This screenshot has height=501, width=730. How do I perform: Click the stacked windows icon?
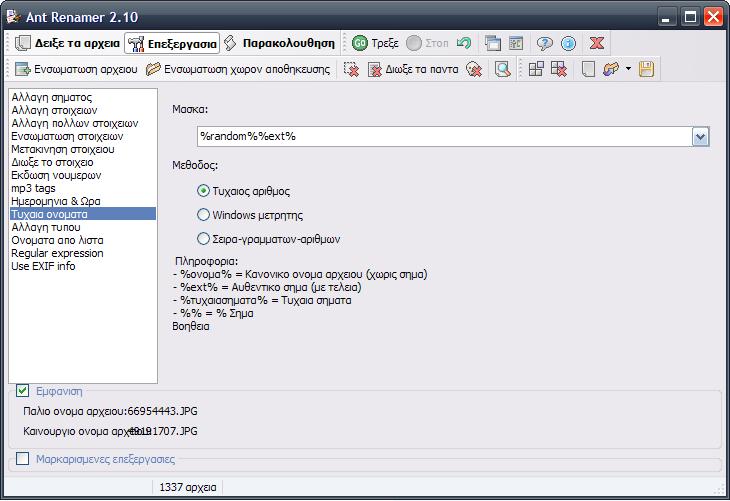pyautogui.click(x=493, y=43)
